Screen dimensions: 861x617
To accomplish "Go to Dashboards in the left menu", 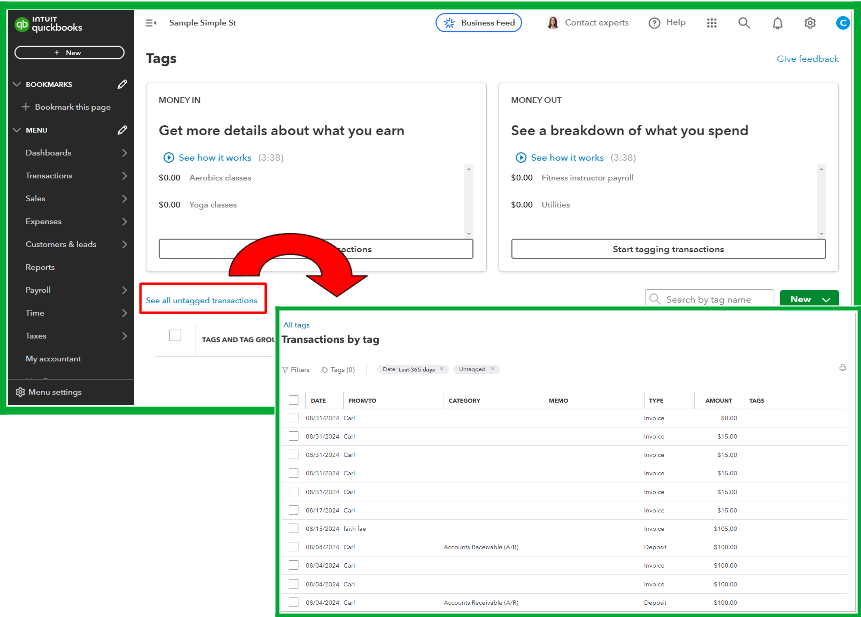I will click(x=48, y=153).
